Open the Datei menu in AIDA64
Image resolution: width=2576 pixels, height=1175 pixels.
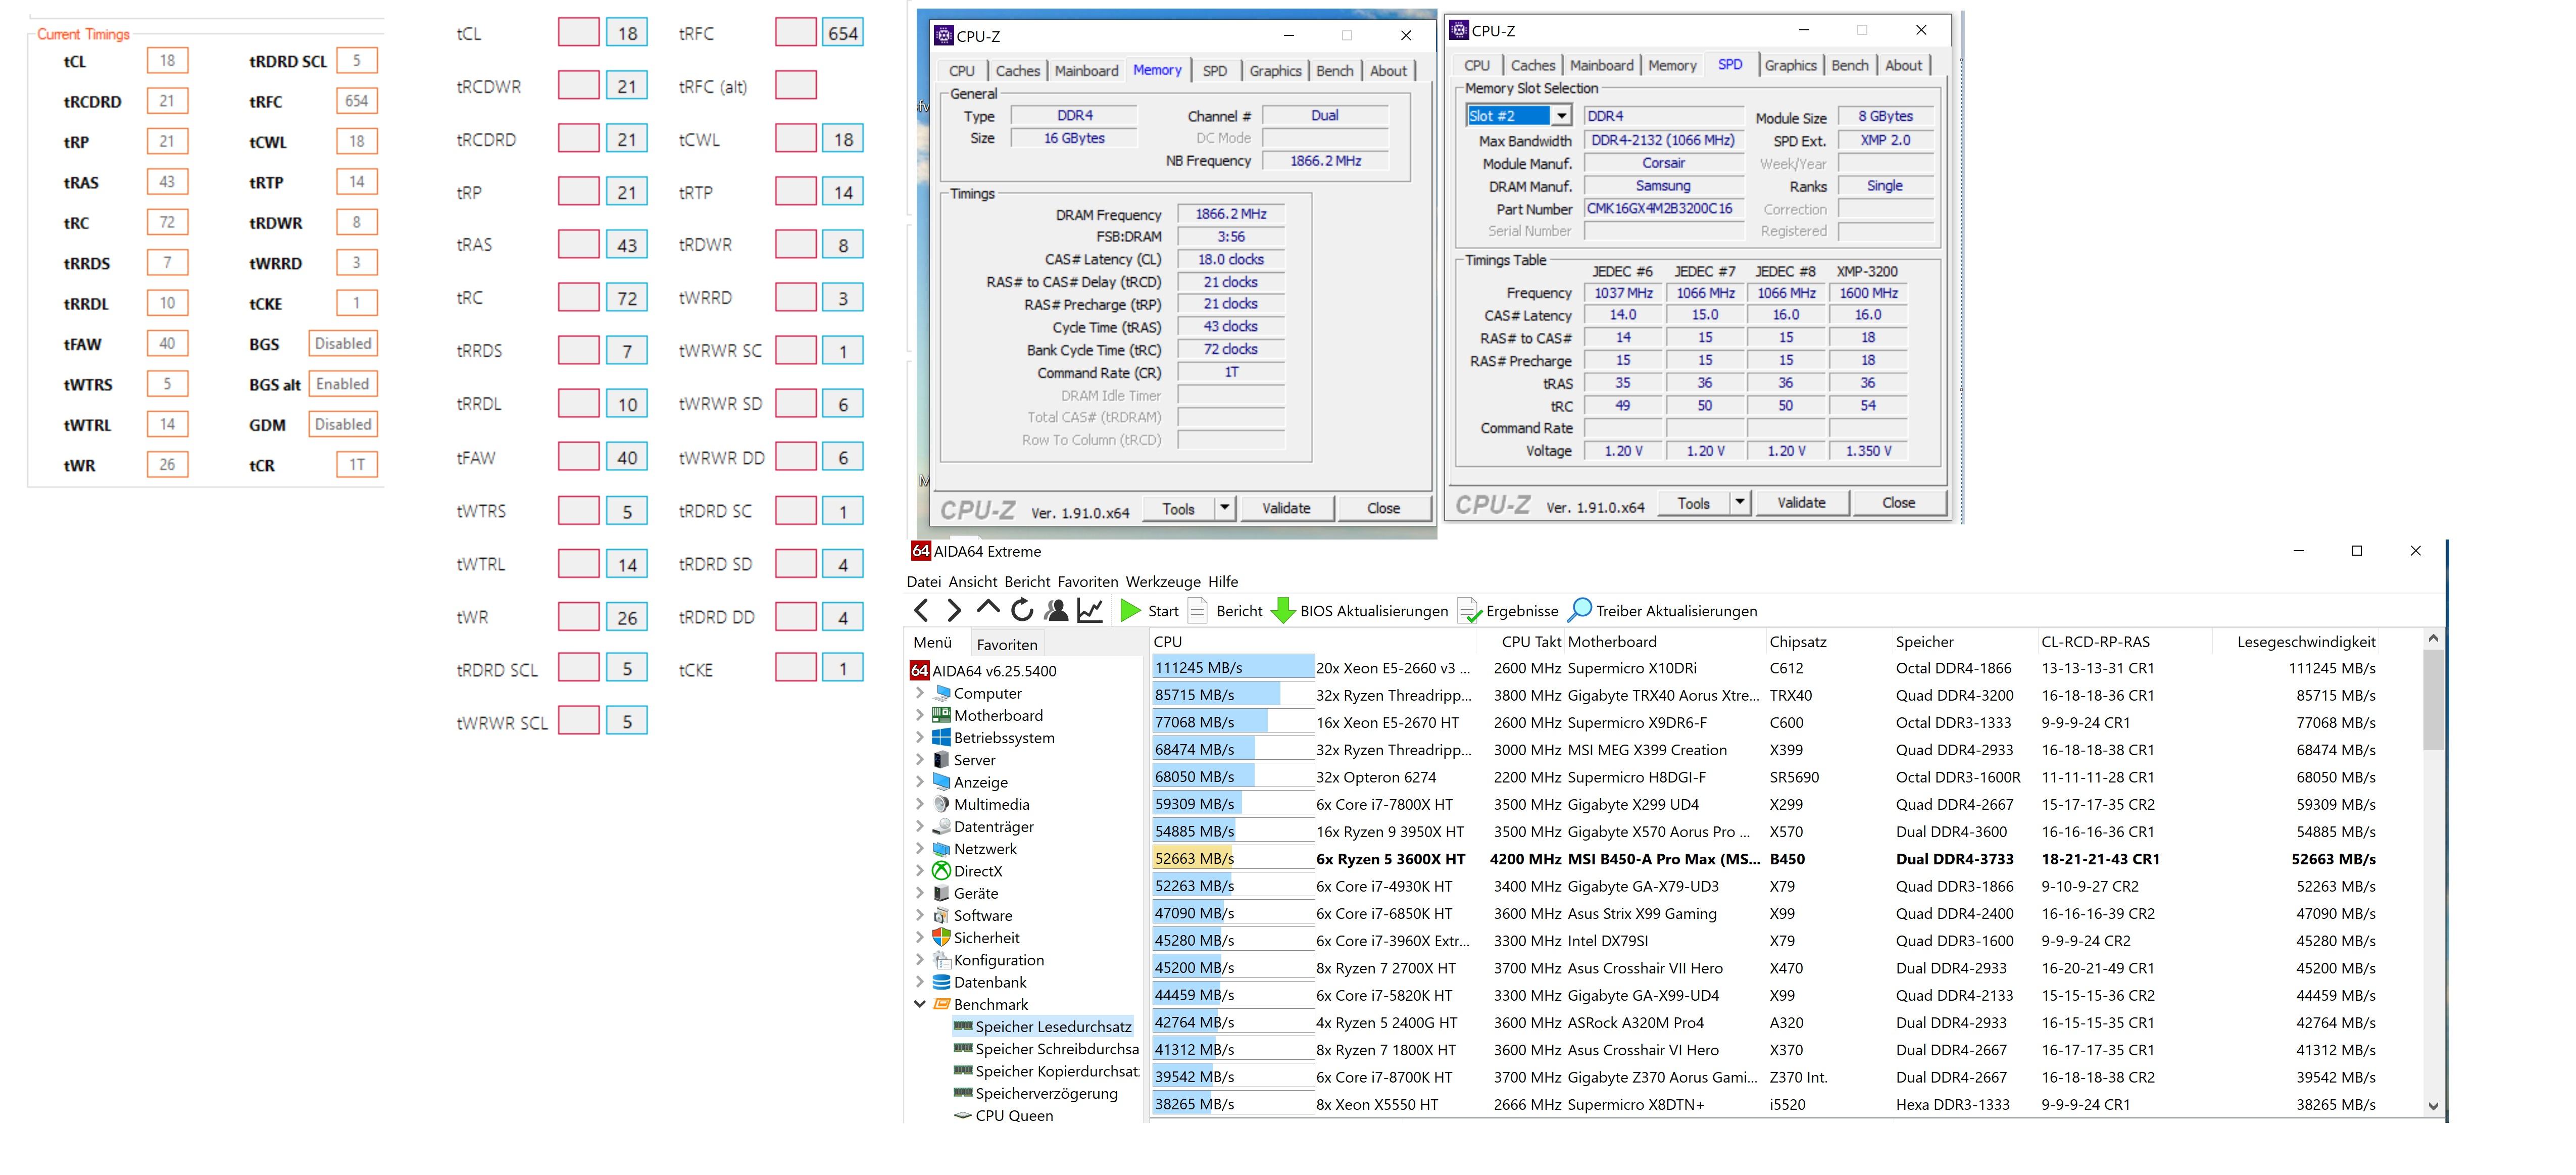924,581
